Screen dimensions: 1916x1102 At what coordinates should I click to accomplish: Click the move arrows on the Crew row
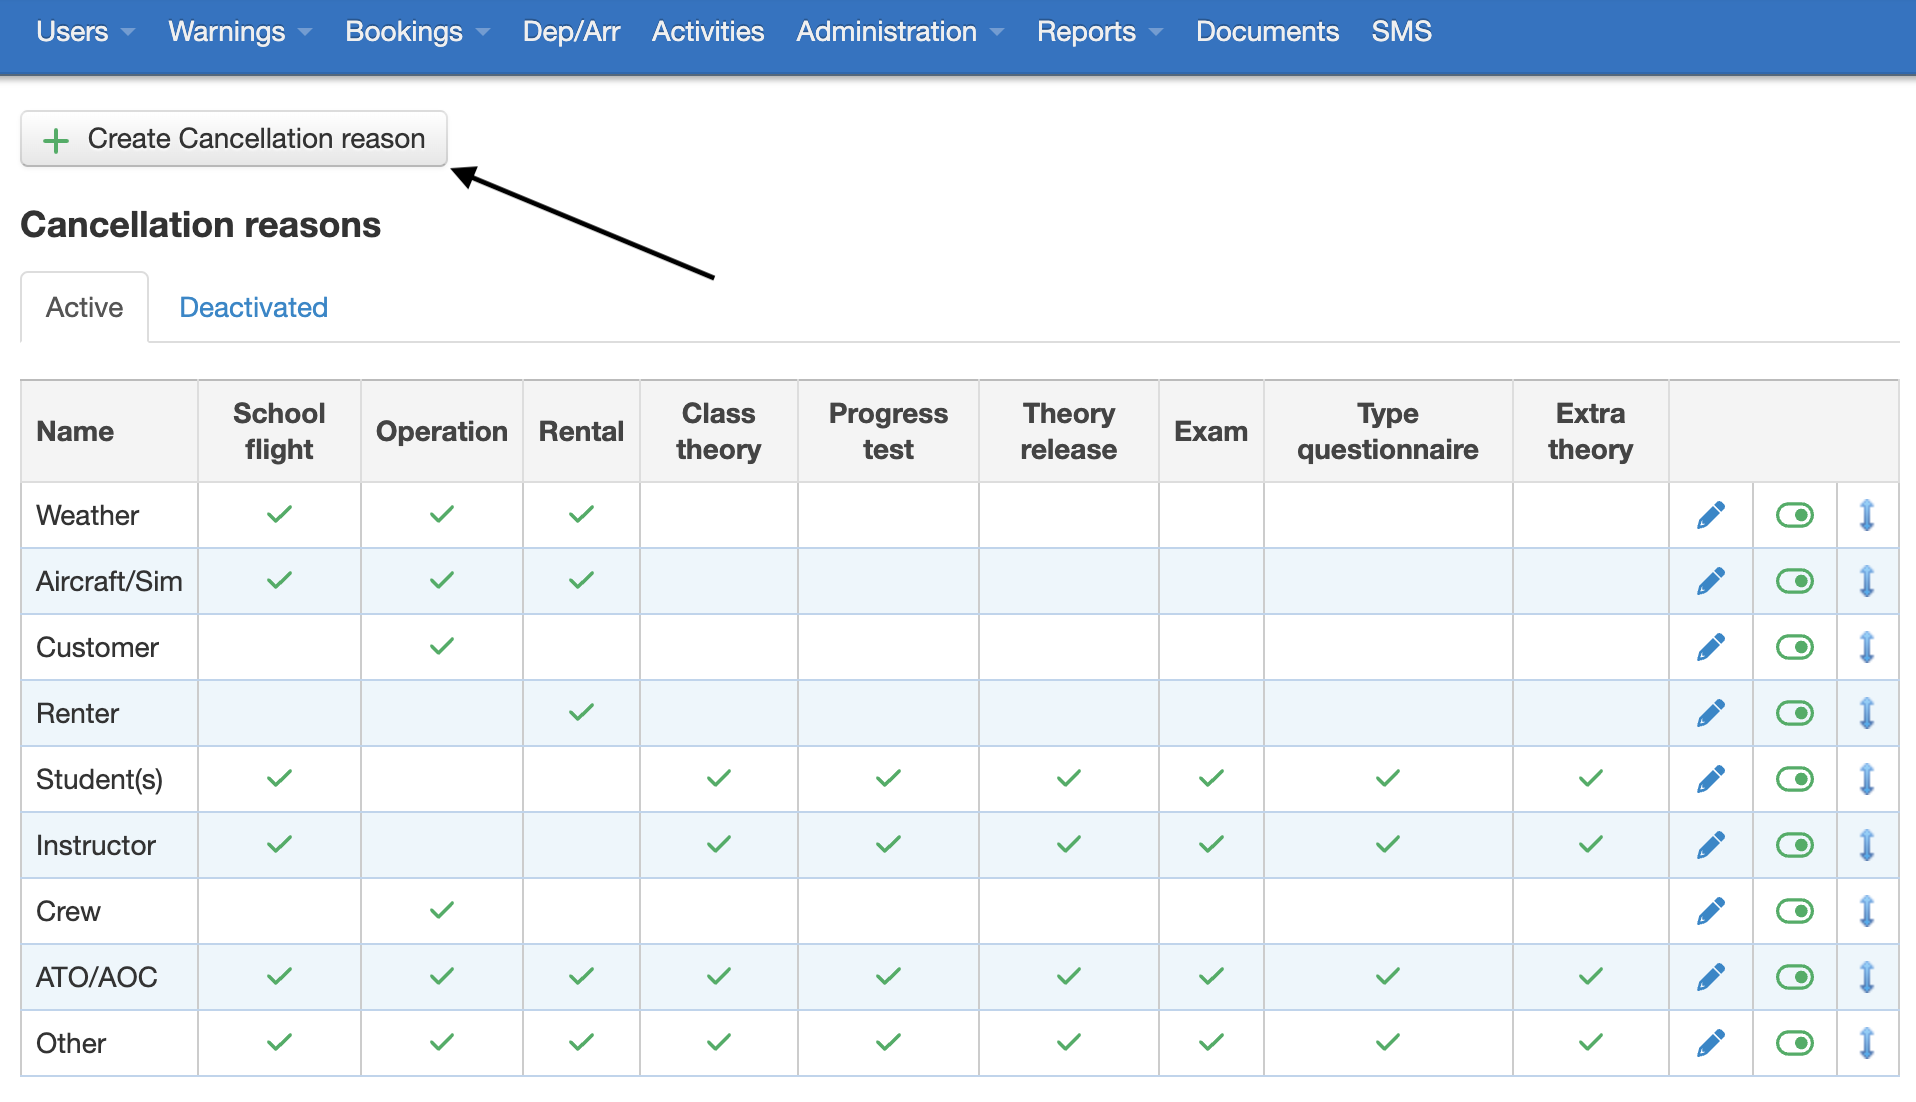click(1868, 911)
